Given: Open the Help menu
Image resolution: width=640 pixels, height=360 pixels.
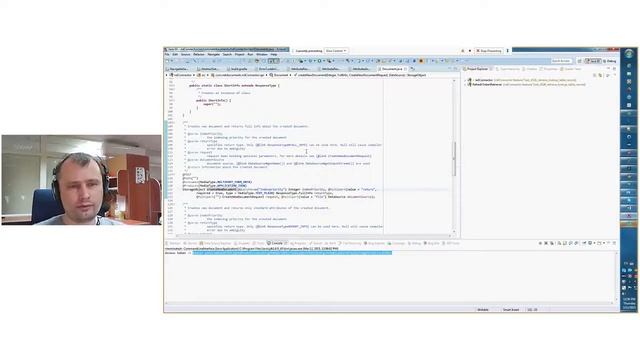Looking at the screenshot, I should pyautogui.click(x=274, y=54).
